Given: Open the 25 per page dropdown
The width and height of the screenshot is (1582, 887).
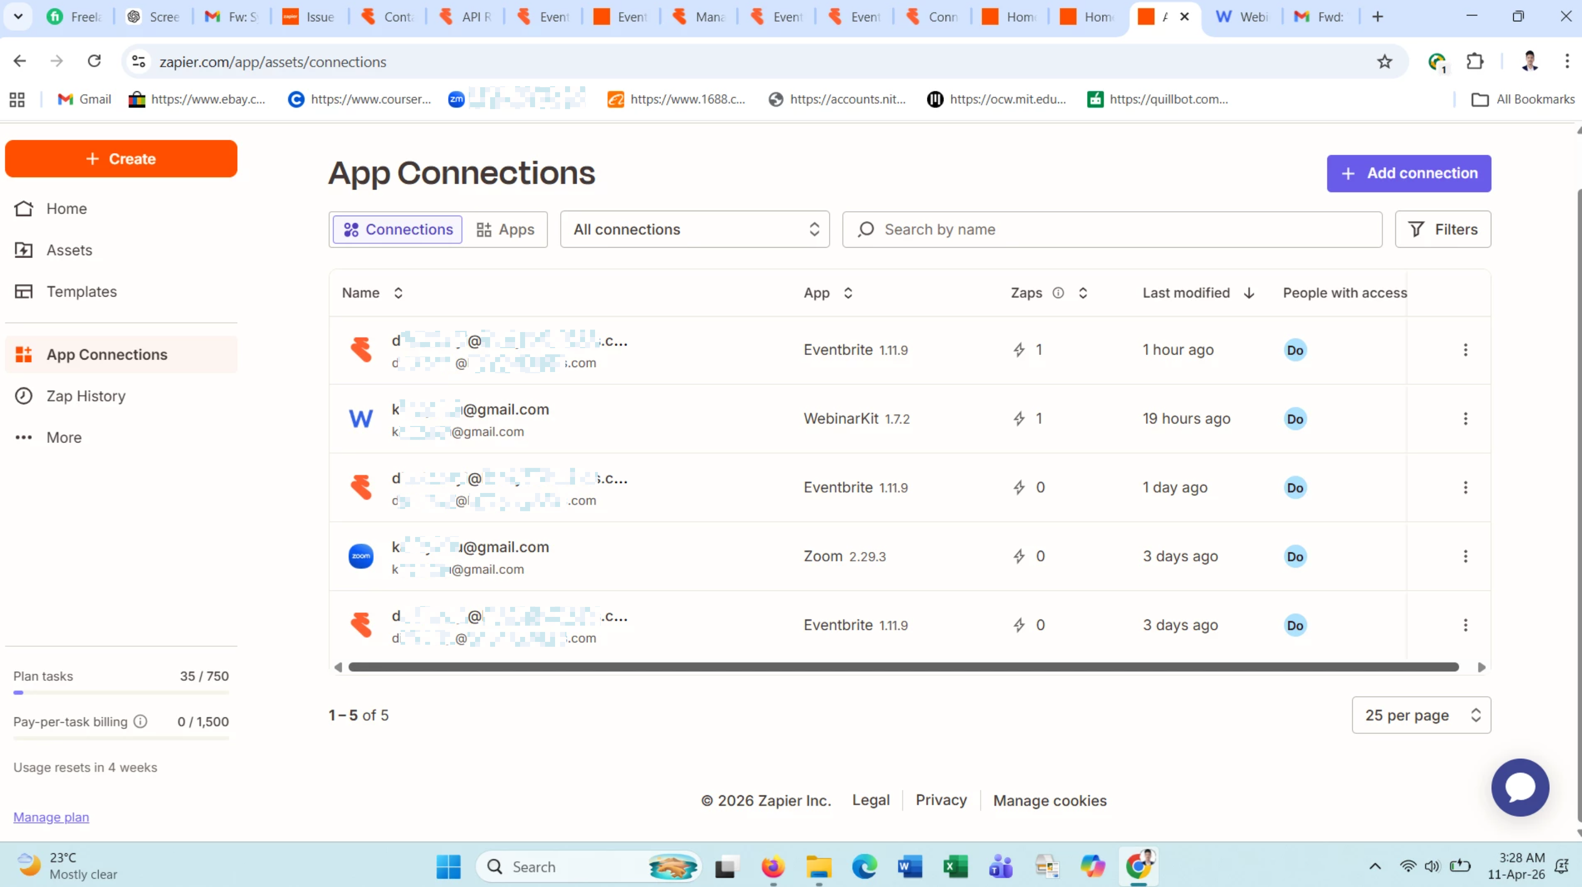Looking at the screenshot, I should click(x=1420, y=716).
